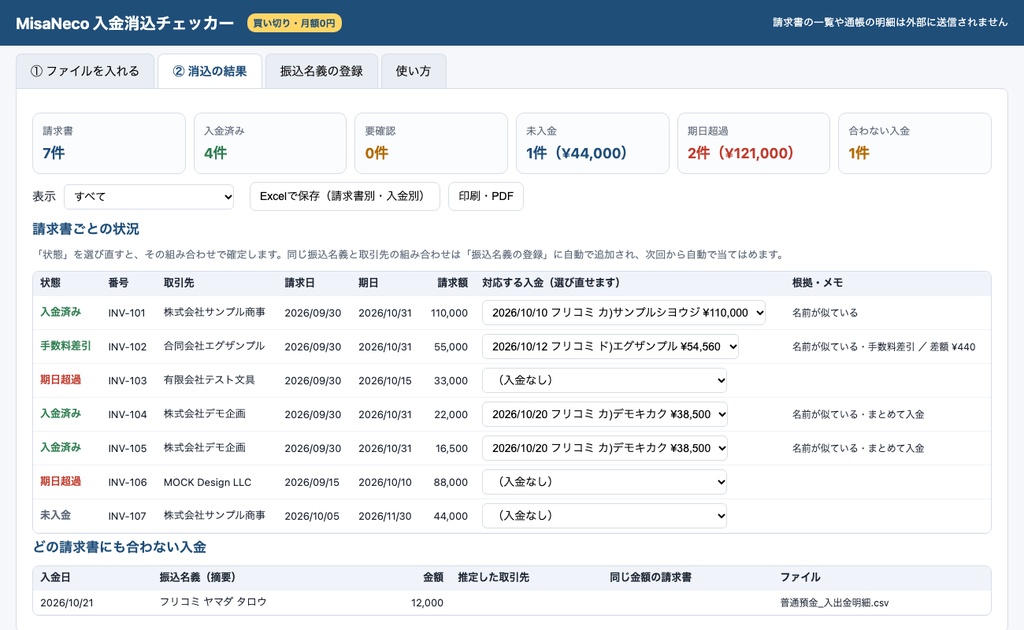Open the 表示 filter dropdown set to すべて
1024x630 pixels.
pos(149,197)
